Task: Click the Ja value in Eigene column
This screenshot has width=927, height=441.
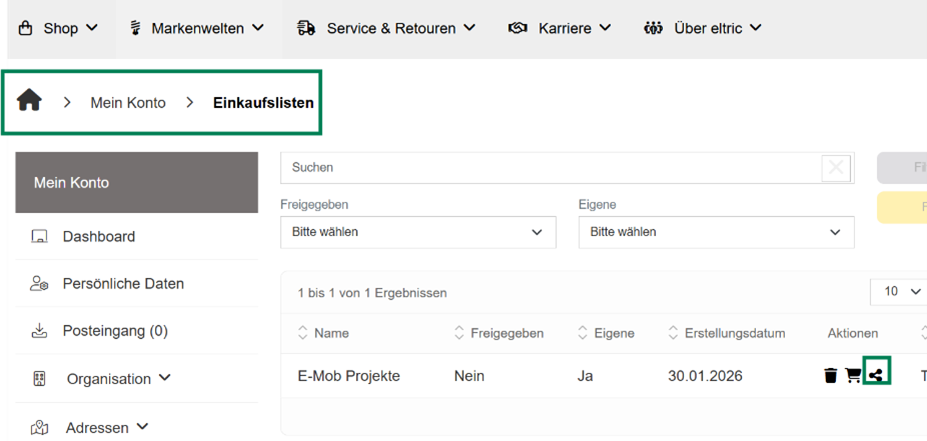Action: [x=585, y=376]
